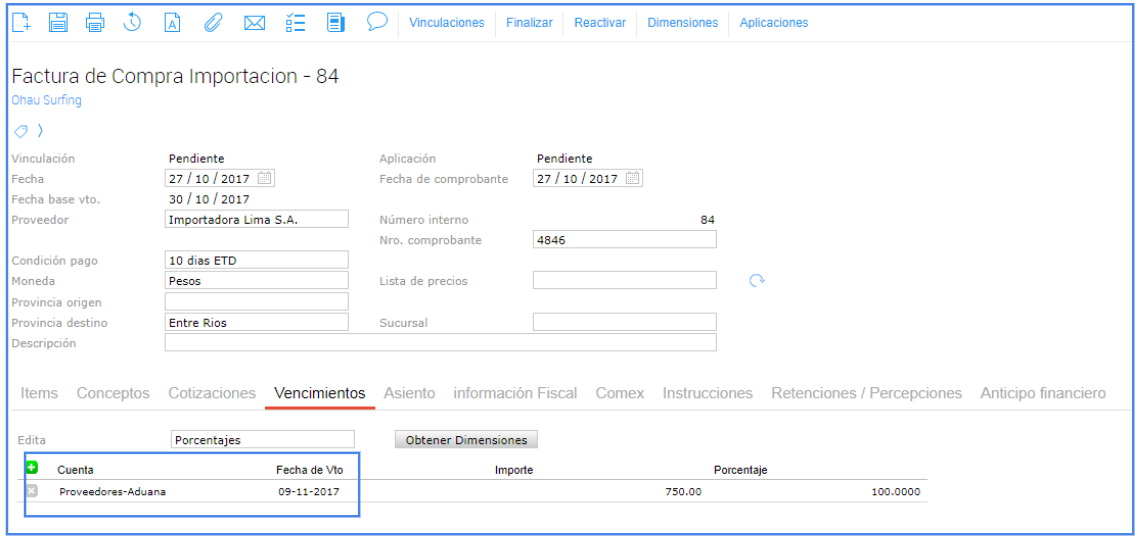Switch to the Asiento tab
The width and height of the screenshot is (1142, 537).
tap(409, 393)
